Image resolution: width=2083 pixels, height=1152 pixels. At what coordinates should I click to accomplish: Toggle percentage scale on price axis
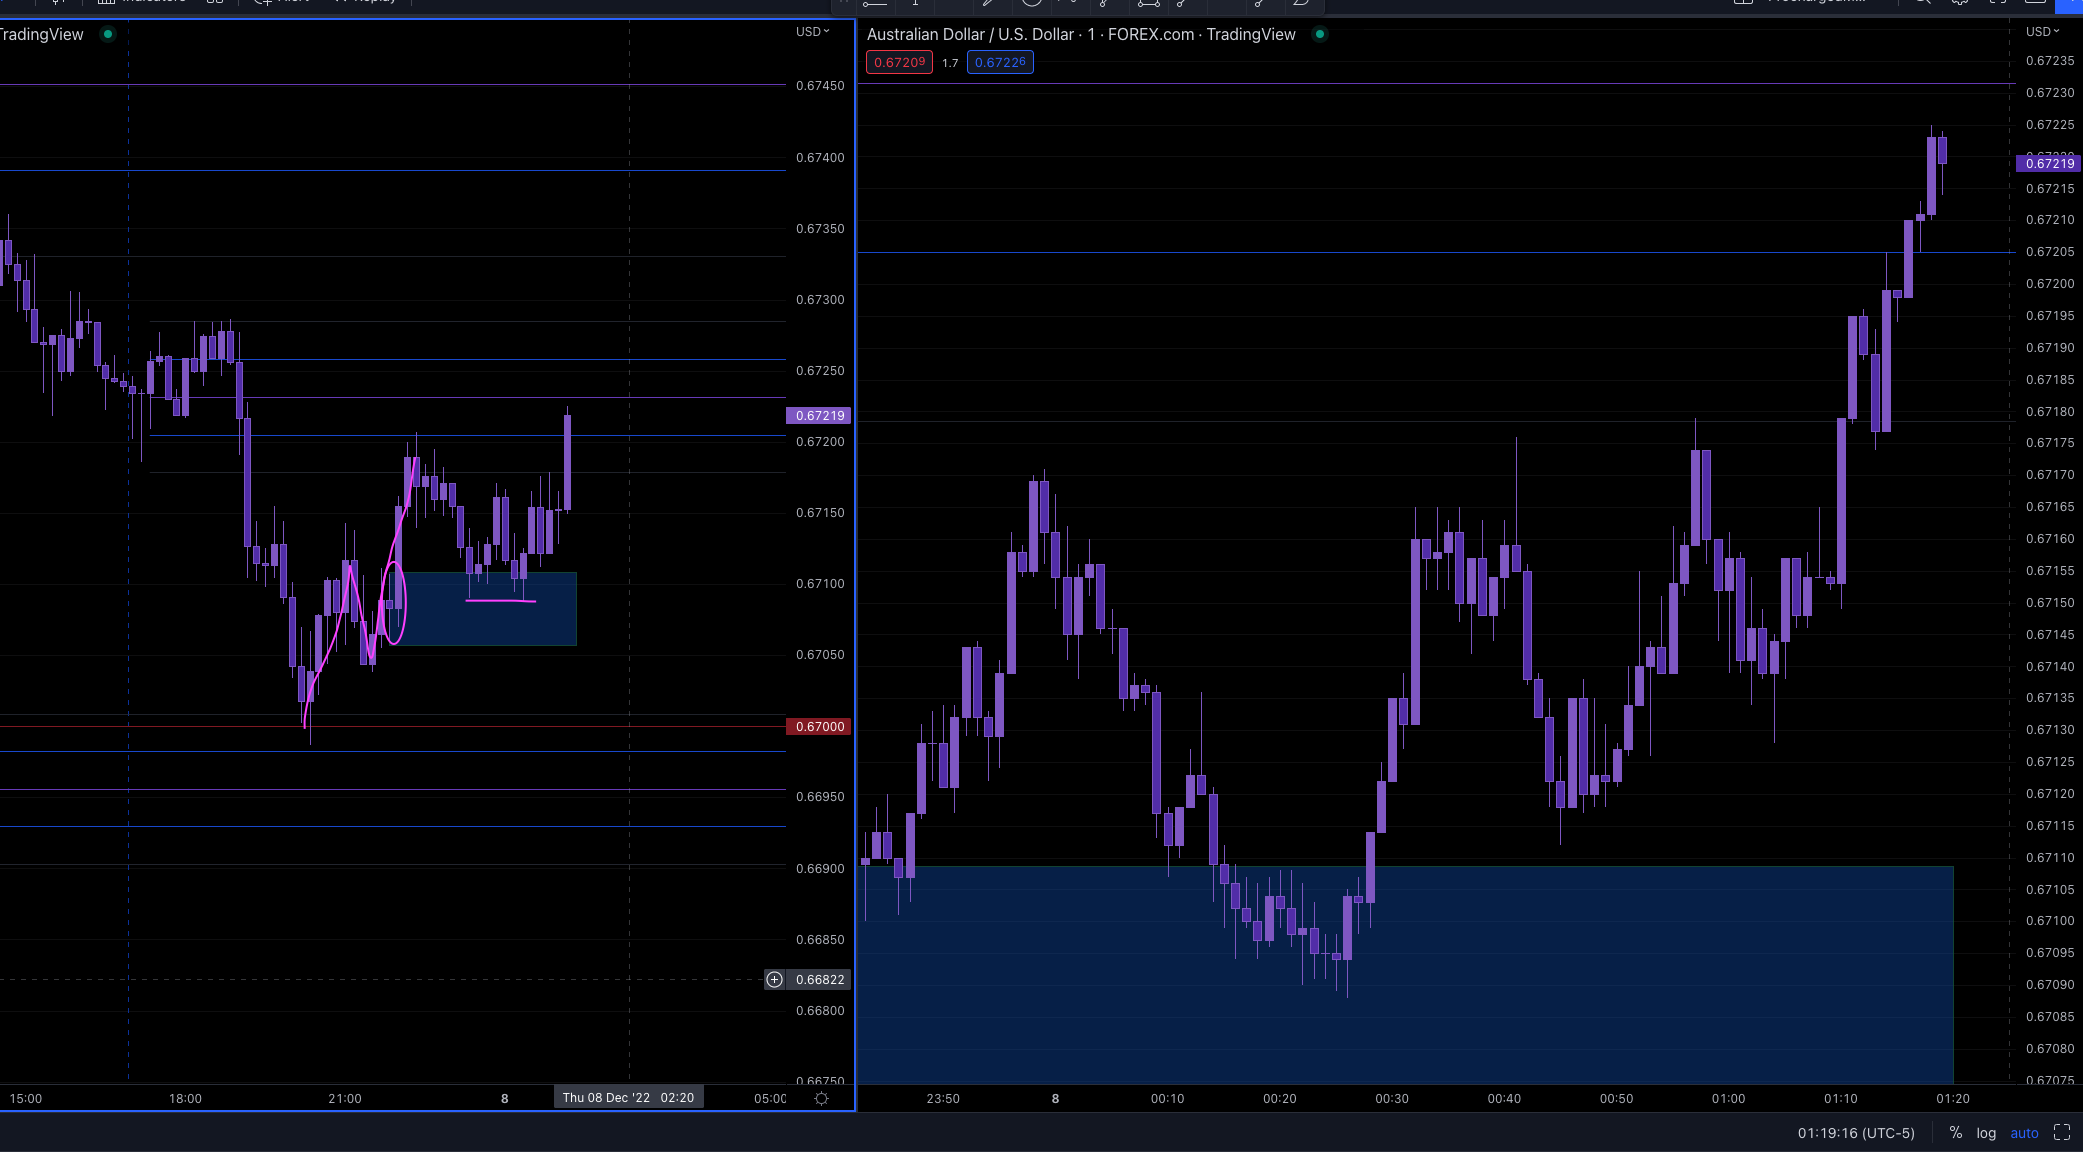1955,1133
